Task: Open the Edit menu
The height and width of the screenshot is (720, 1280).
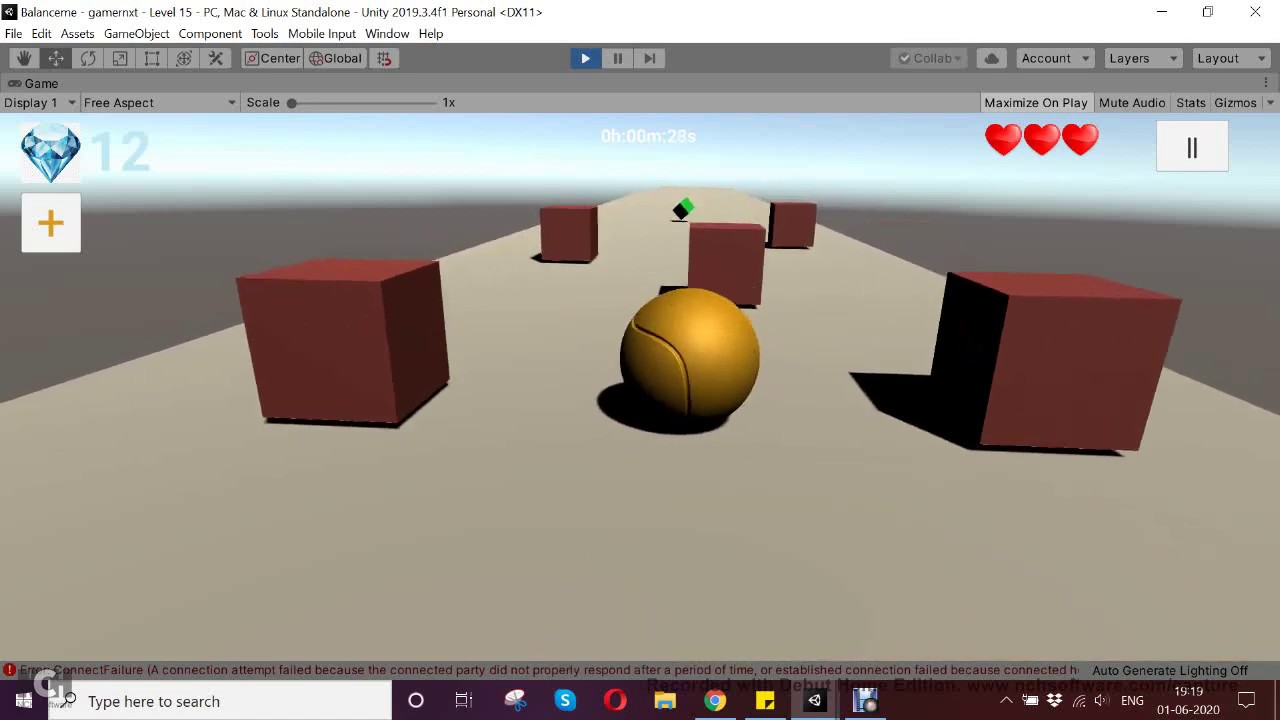Action: 41,33
